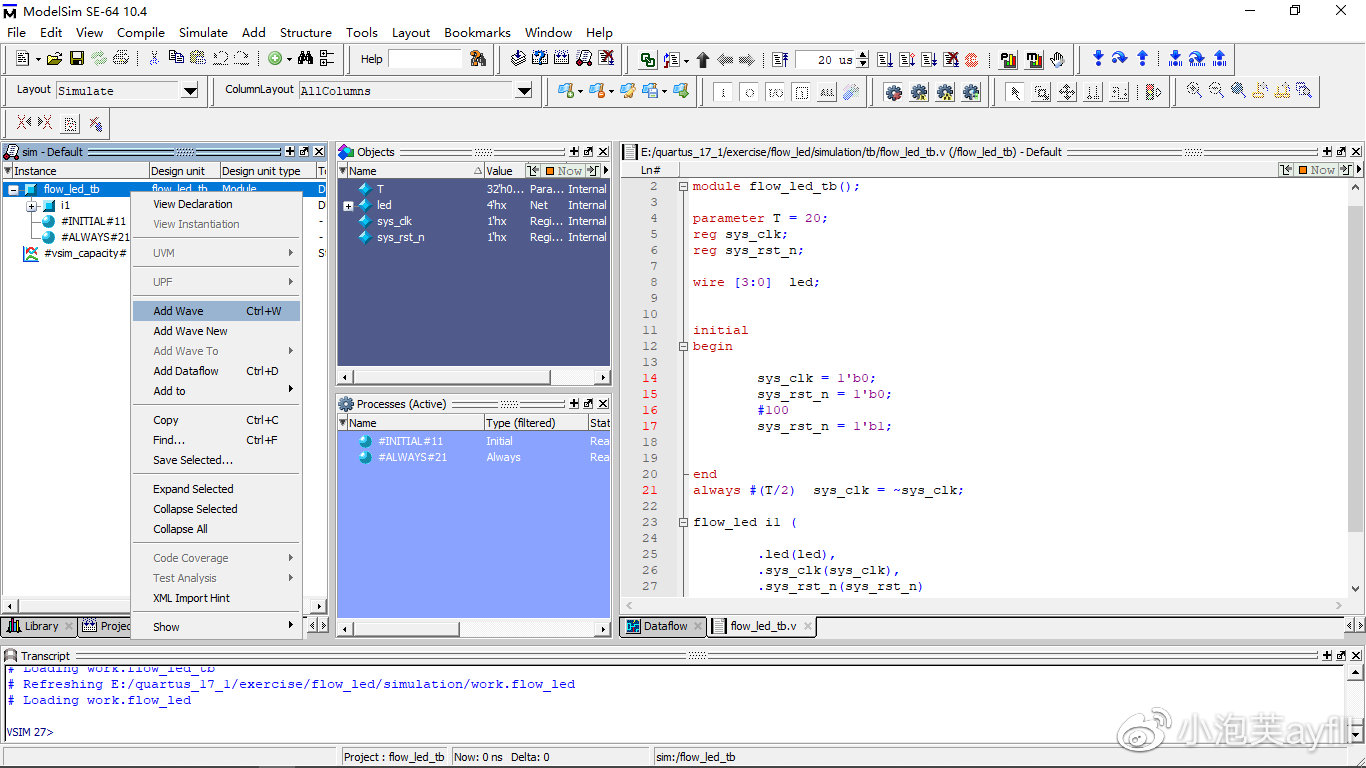
Task: Toggle the I/O ports filter button
Action: (775, 93)
